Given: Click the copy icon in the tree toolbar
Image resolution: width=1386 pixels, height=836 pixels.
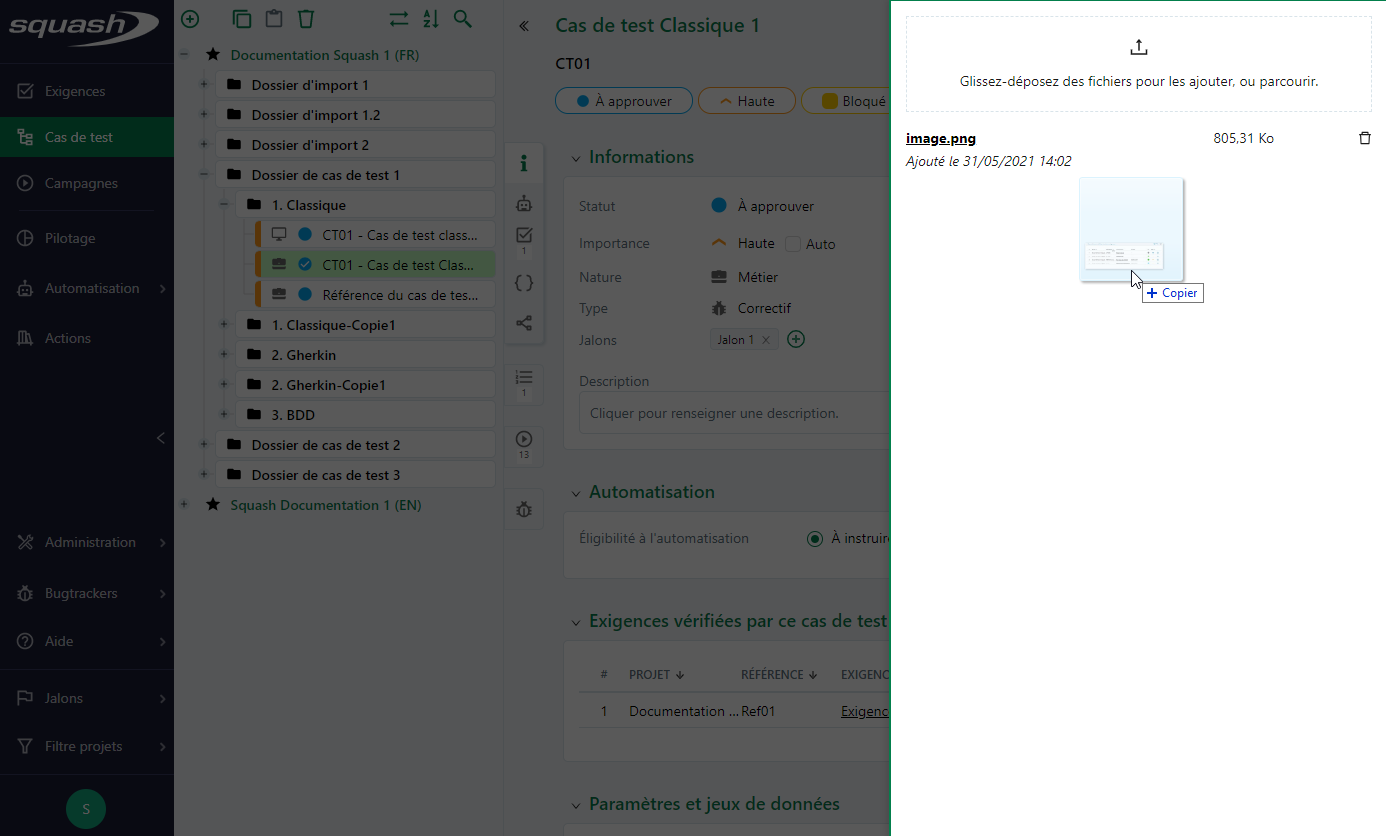Looking at the screenshot, I should [241, 19].
